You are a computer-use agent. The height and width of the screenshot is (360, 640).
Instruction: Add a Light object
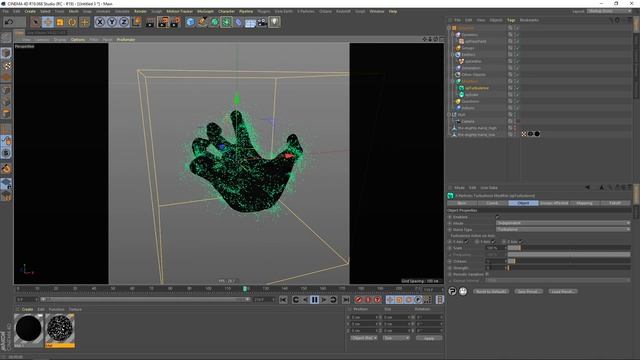[274, 22]
